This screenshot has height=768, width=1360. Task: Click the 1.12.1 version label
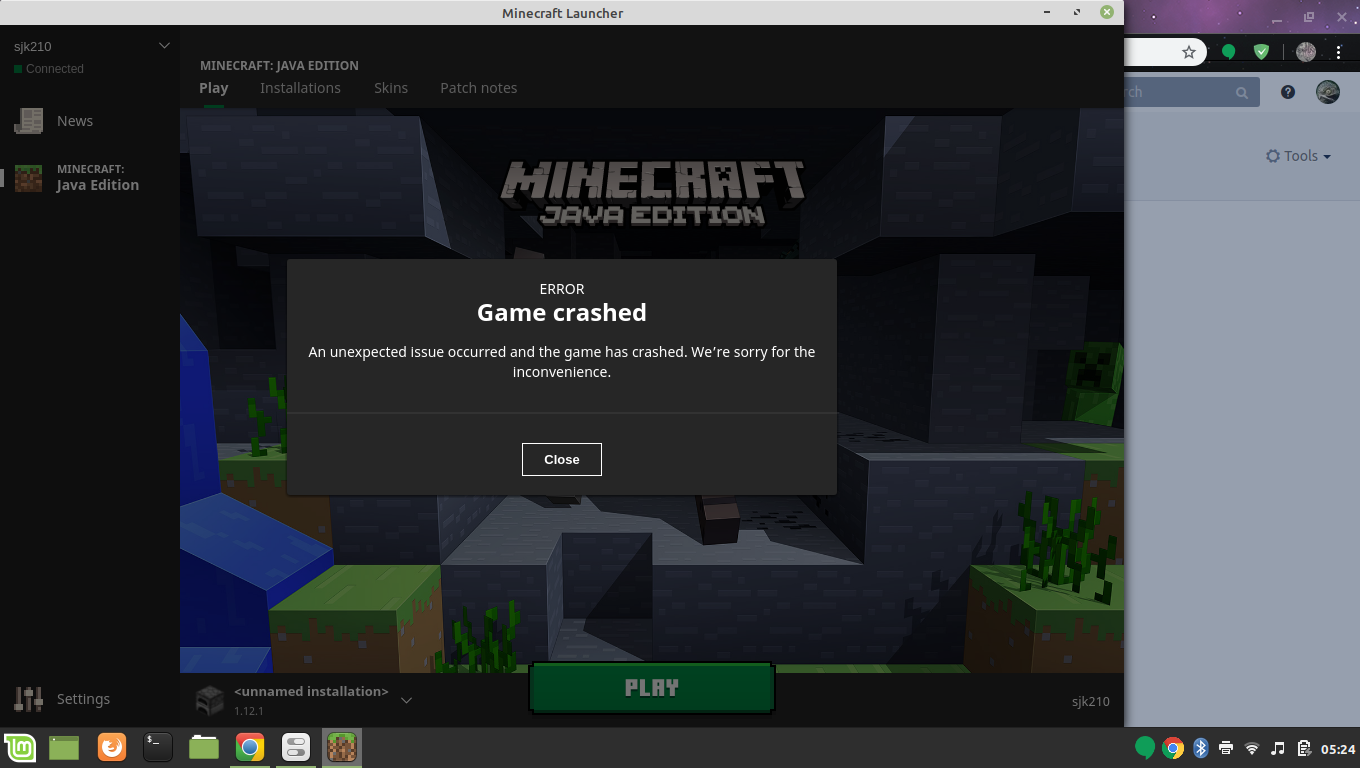coord(249,711)
